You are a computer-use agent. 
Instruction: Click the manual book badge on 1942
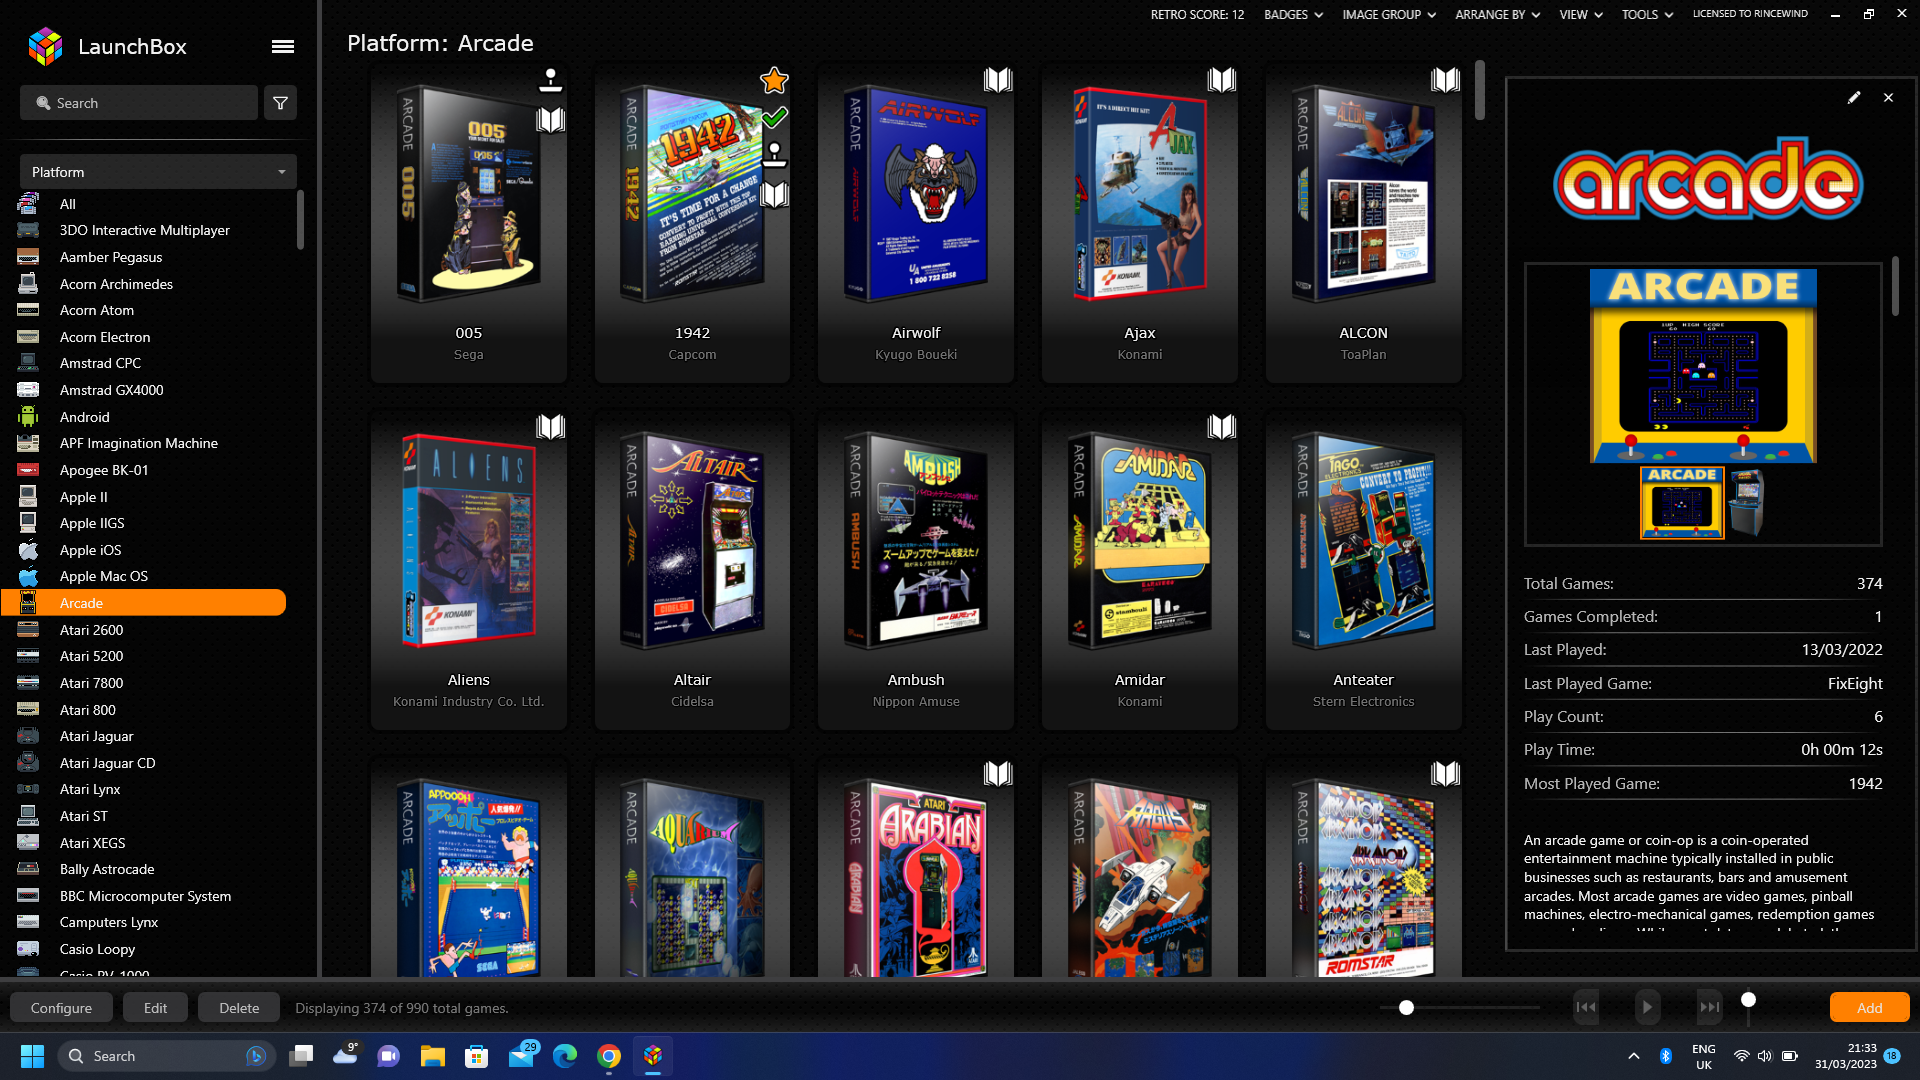coord(774,194)
